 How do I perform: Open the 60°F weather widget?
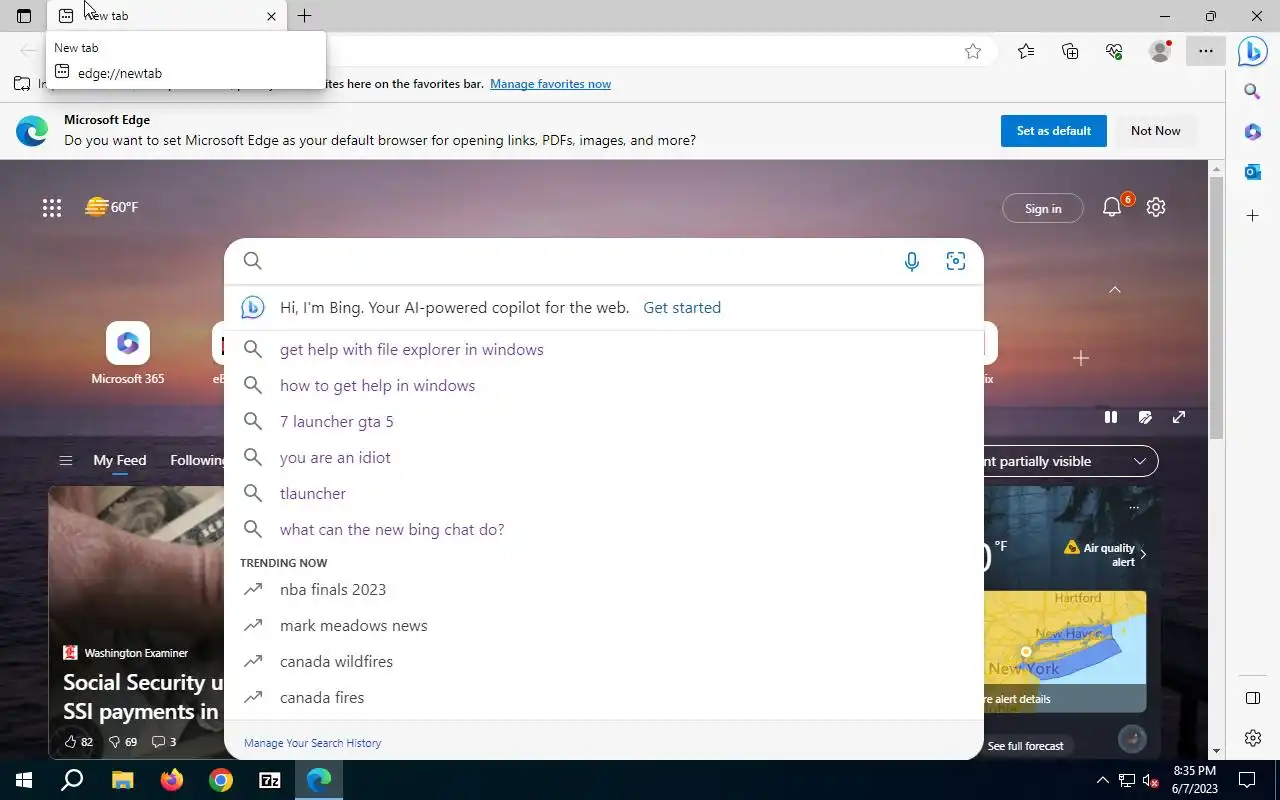112,207
